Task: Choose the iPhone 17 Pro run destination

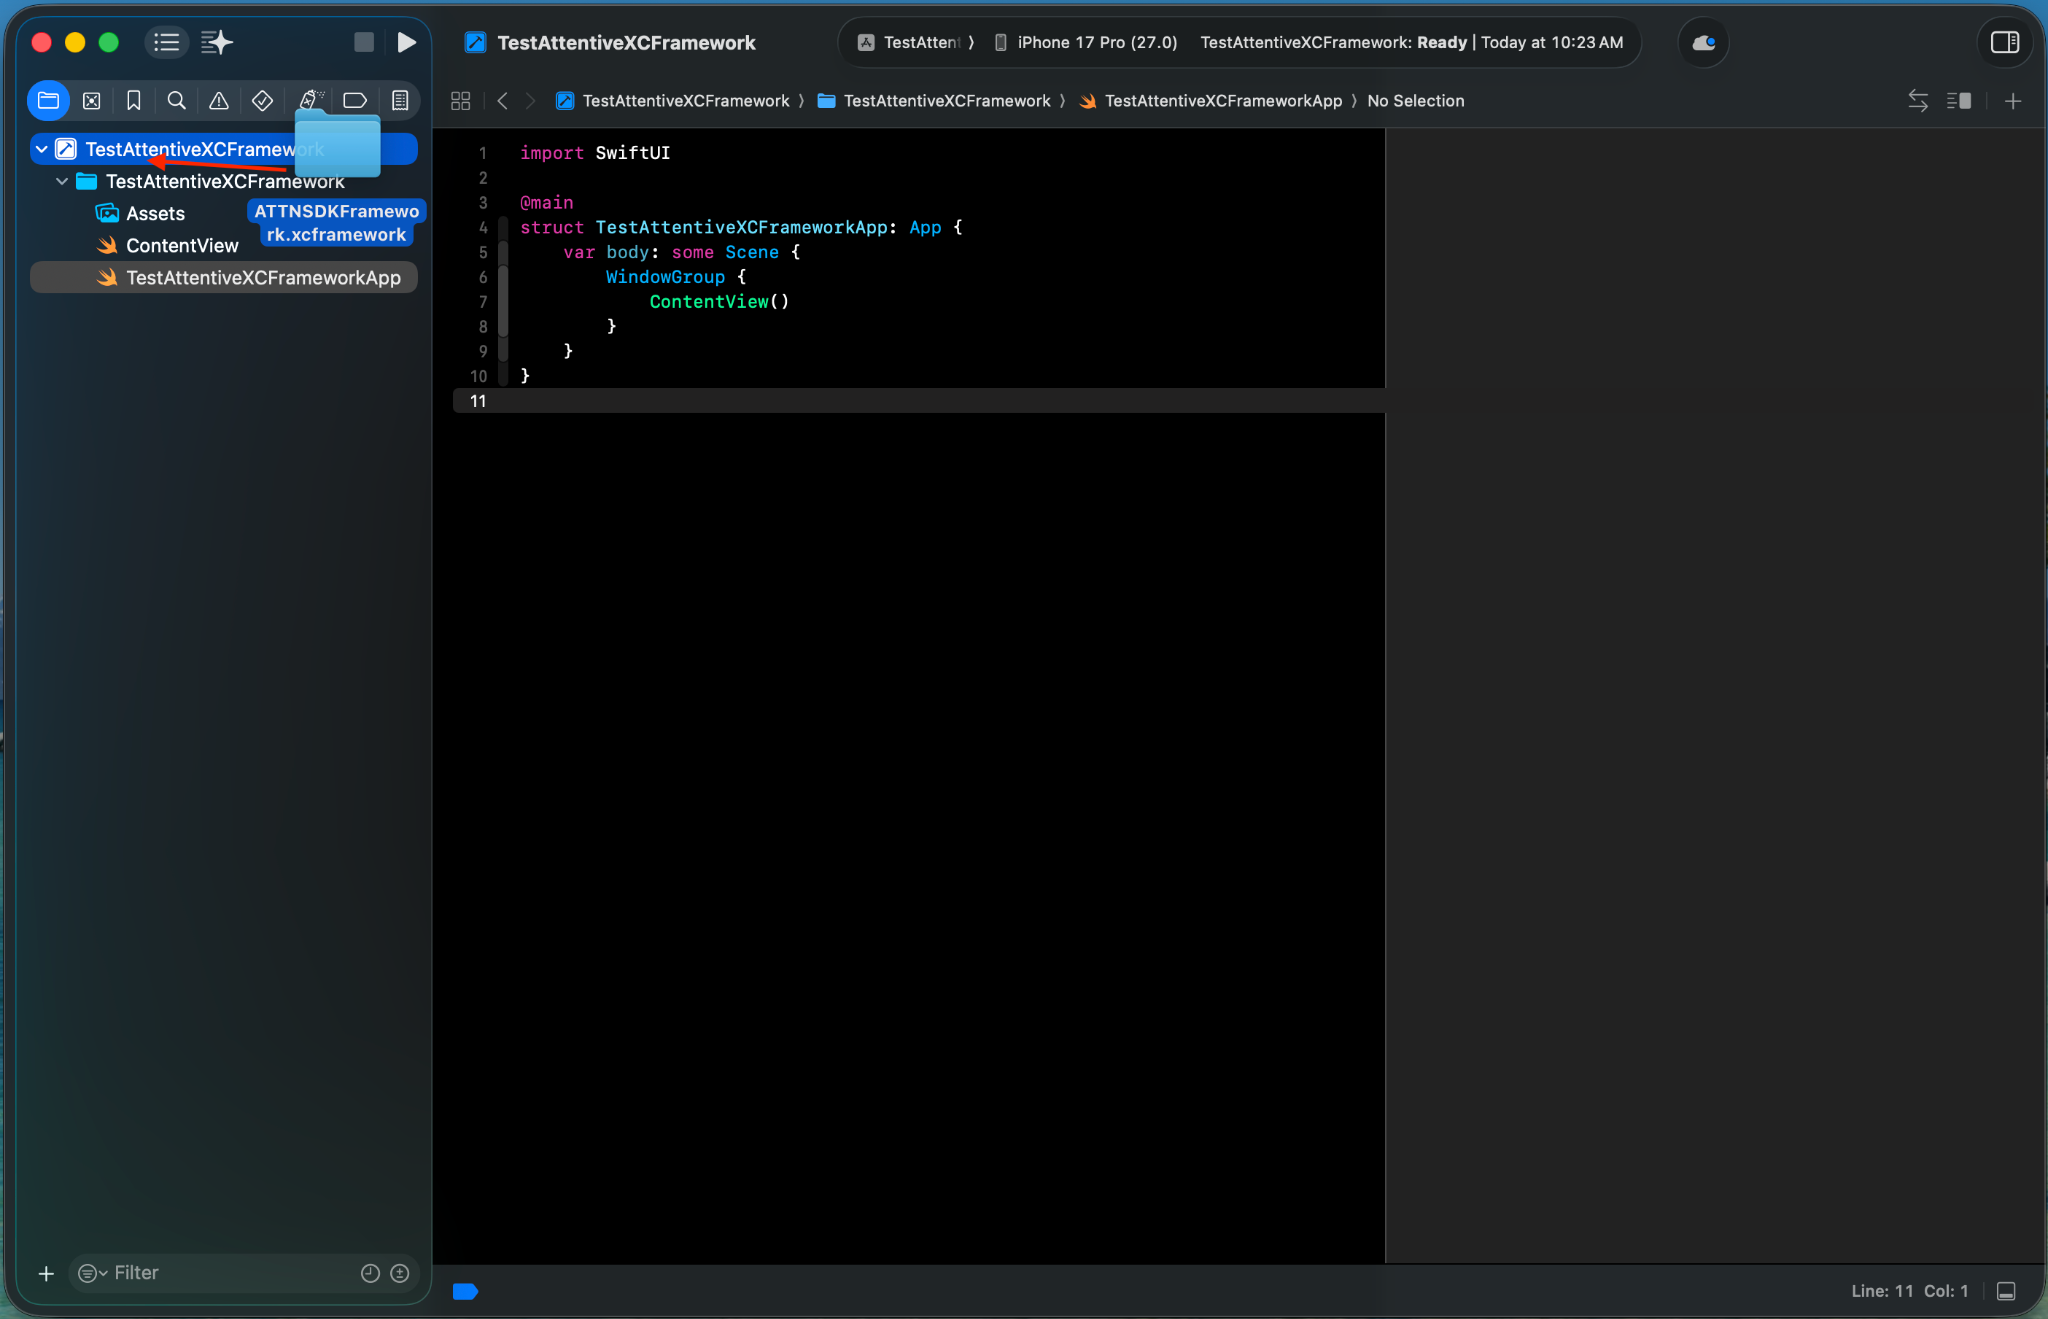Action: point(1086,42)
